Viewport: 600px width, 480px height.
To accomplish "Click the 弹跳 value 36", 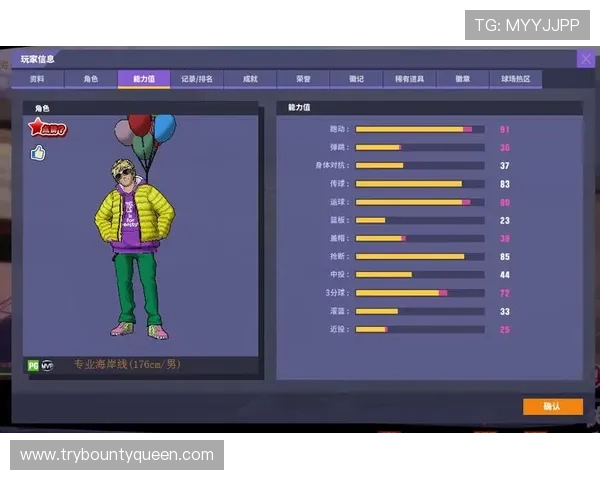I will point(505,147).
